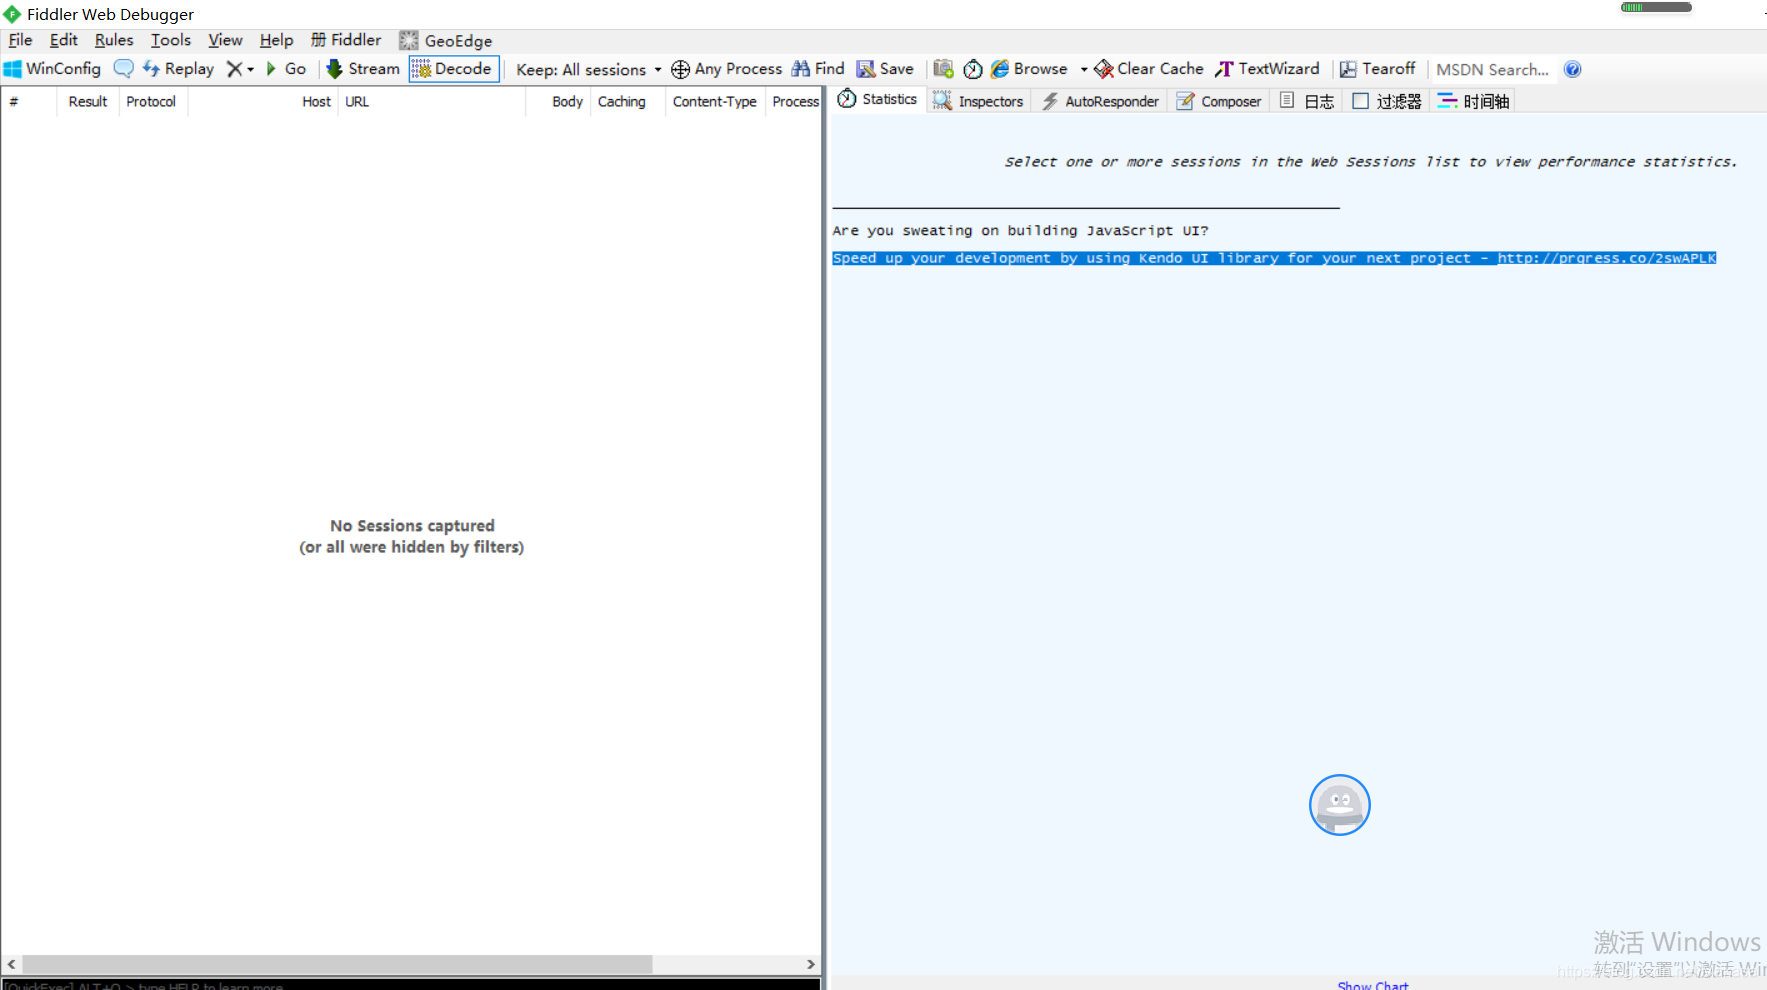Sort sessions by Body column
Image resolution: width=1767 pixels, height=990 pixels.
[x=558, y=101]
